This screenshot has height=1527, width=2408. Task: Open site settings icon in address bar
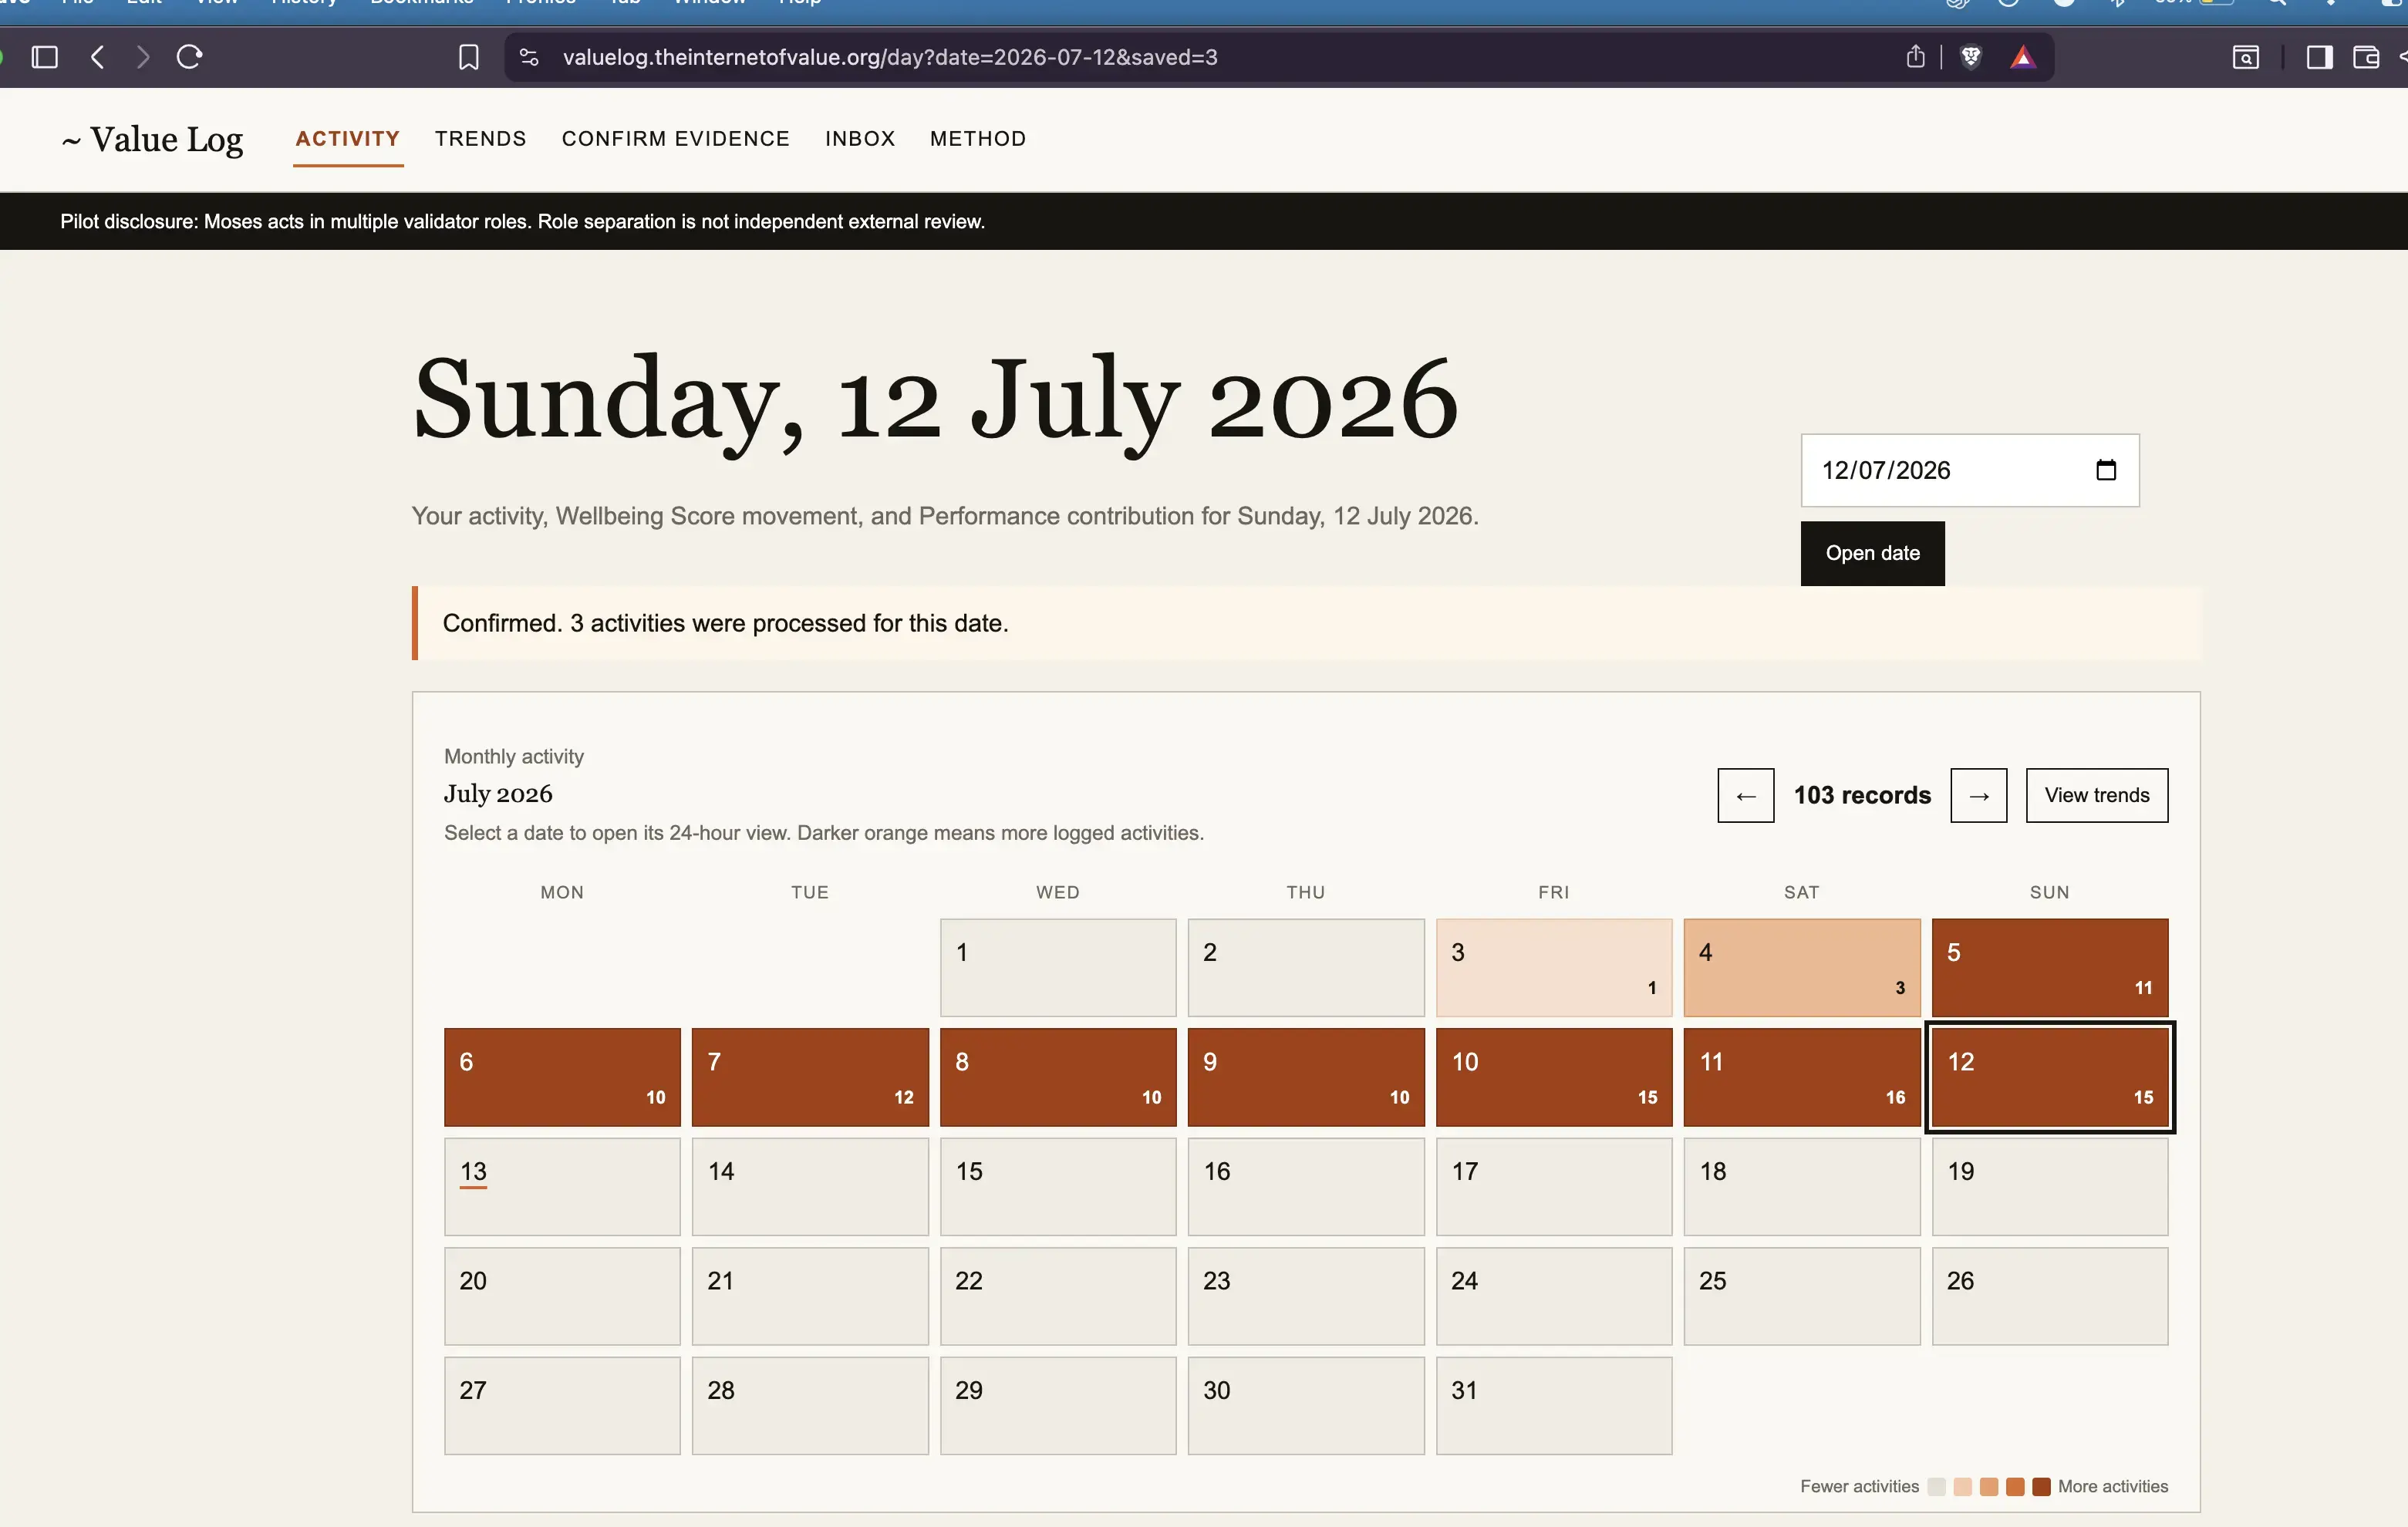pyautogui.click(x=529, y=57)
